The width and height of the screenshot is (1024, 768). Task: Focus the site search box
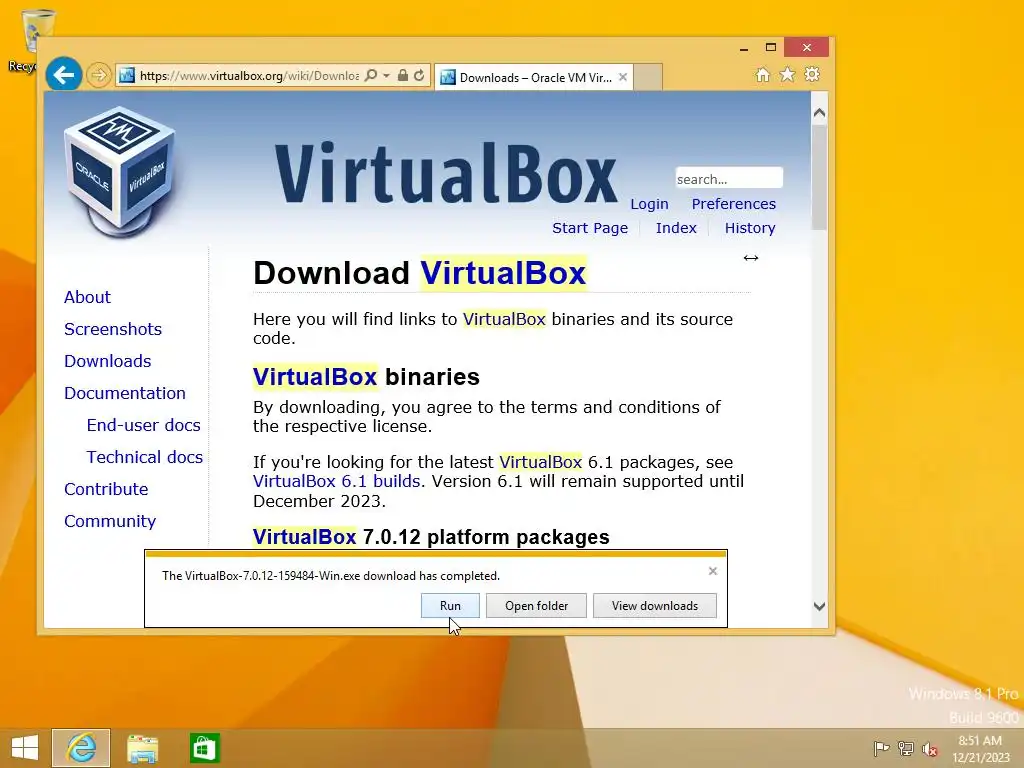[729, 178]
